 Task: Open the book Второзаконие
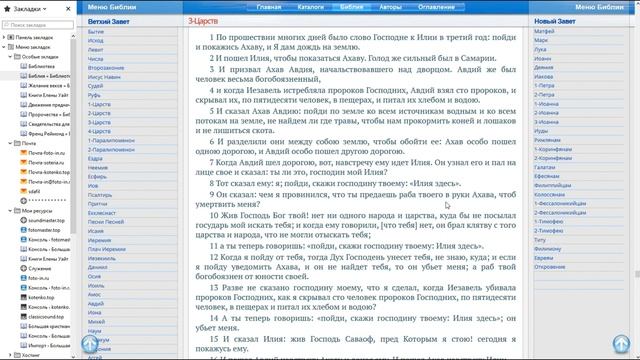[106, 68]
